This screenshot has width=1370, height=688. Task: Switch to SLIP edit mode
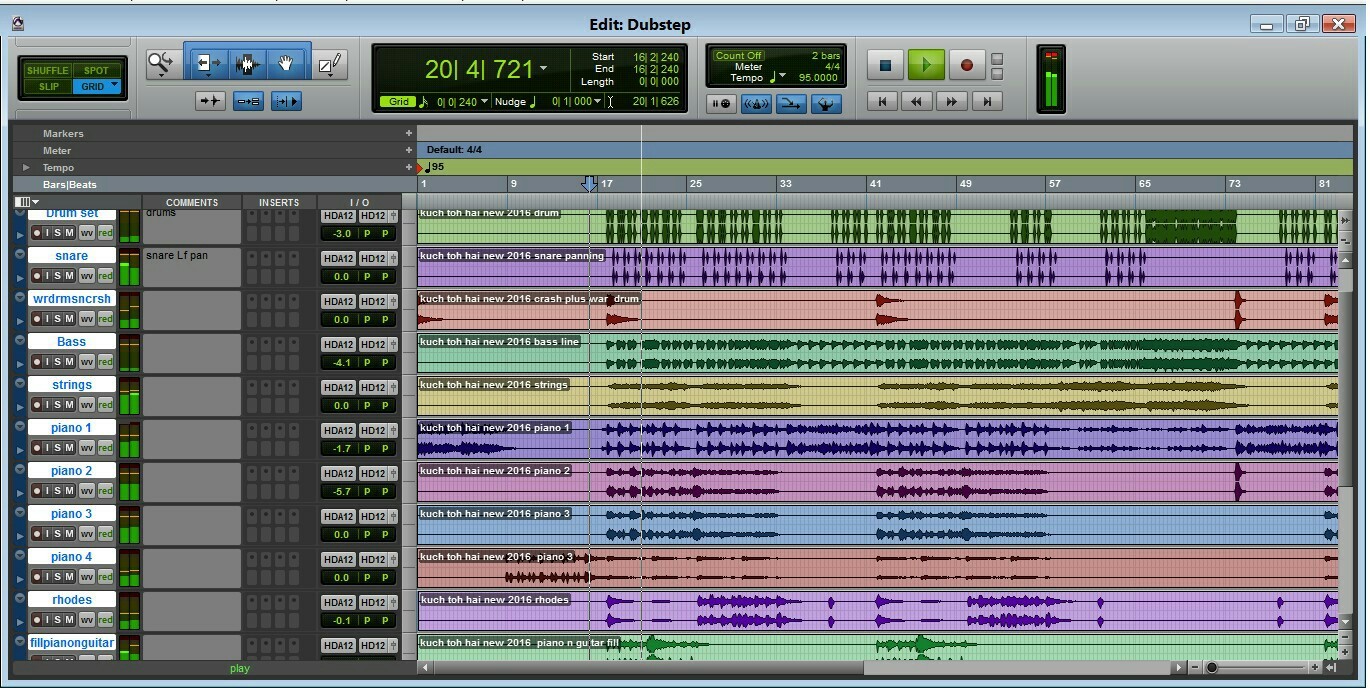click(48, 87)
